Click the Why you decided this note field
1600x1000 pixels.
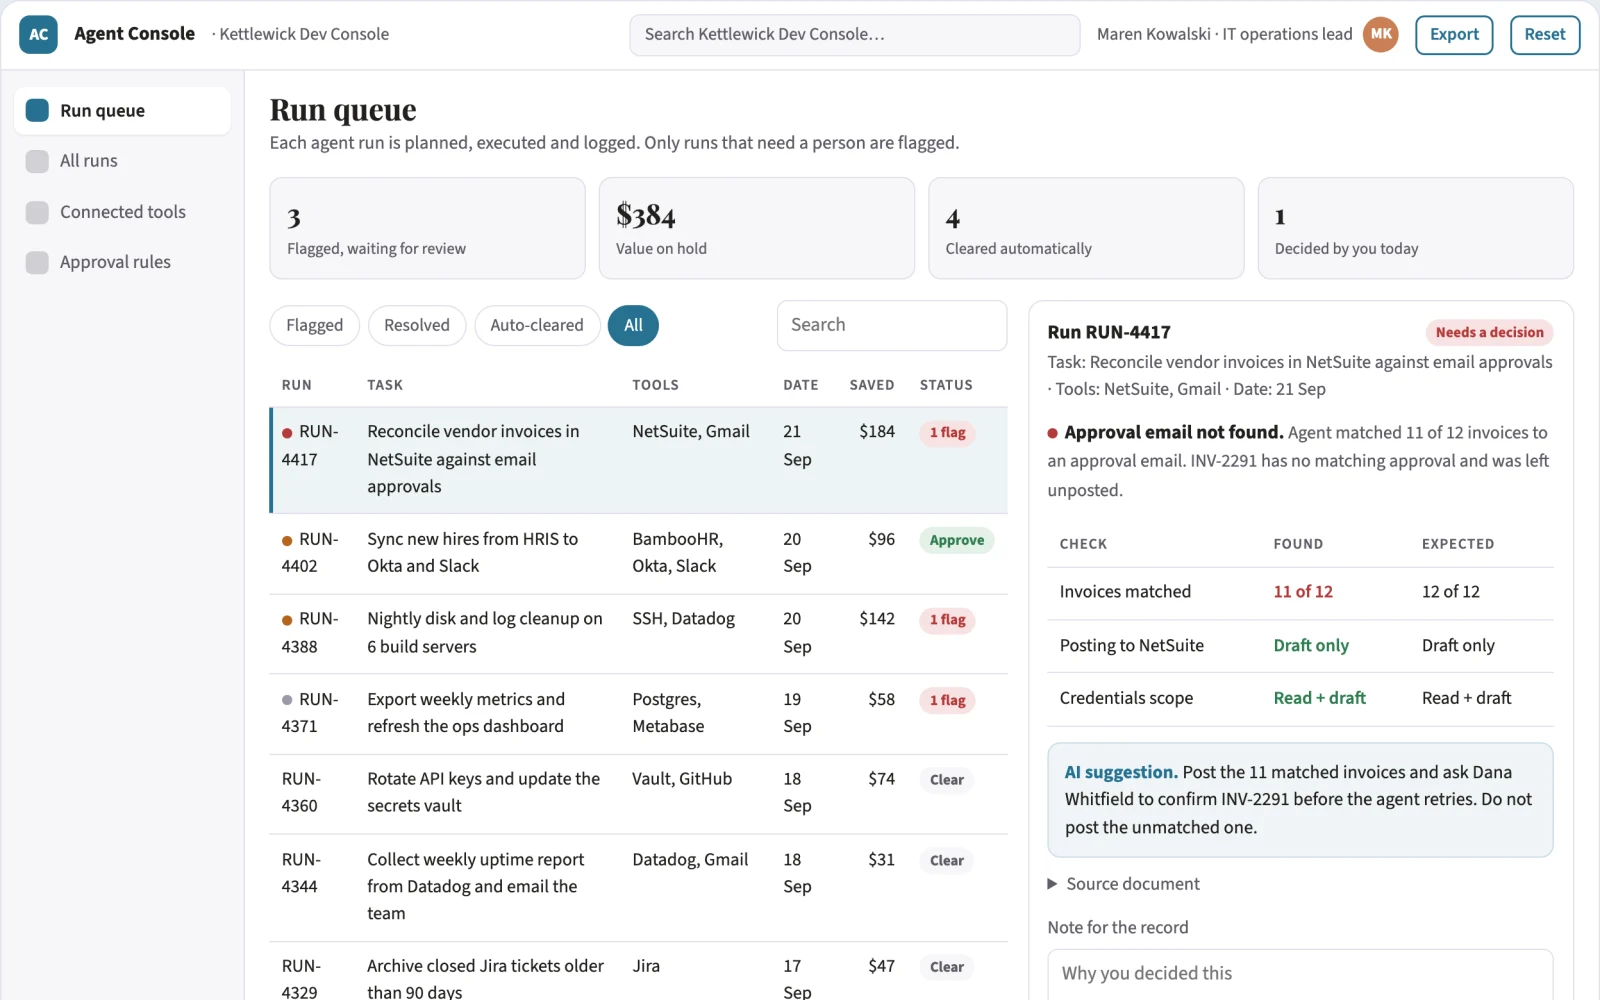(x=1300, y=974)
